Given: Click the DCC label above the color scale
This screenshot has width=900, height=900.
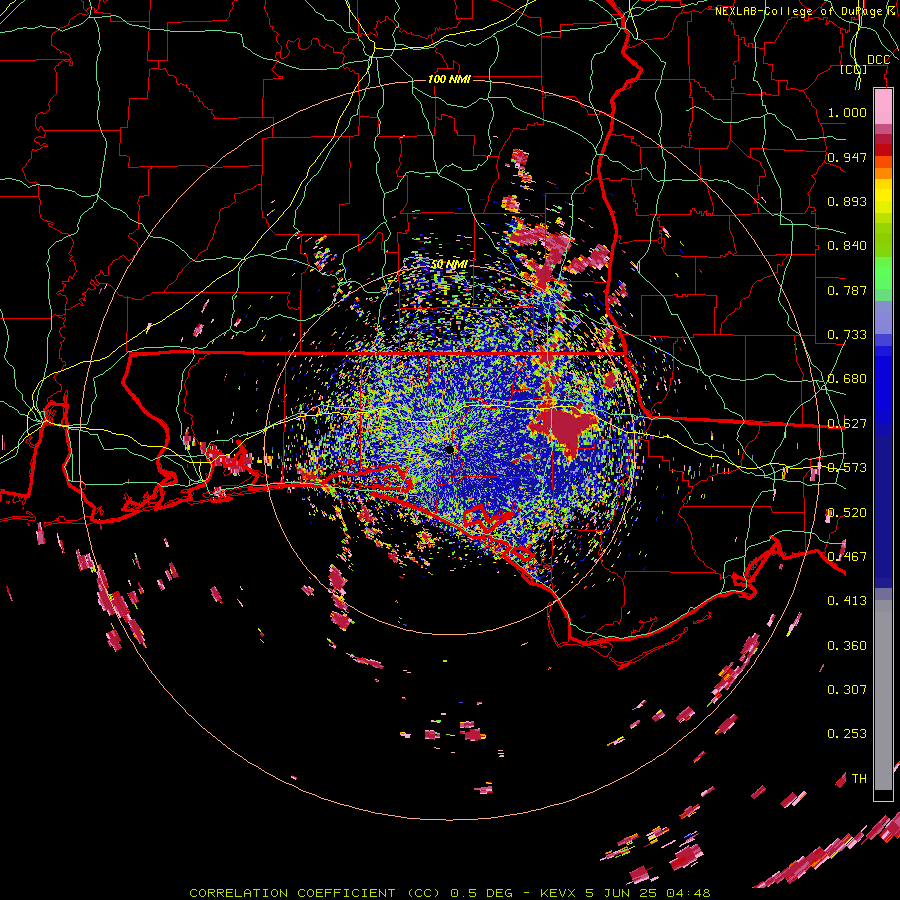Looking at the screenshot, I should click(x=878, y=60).
